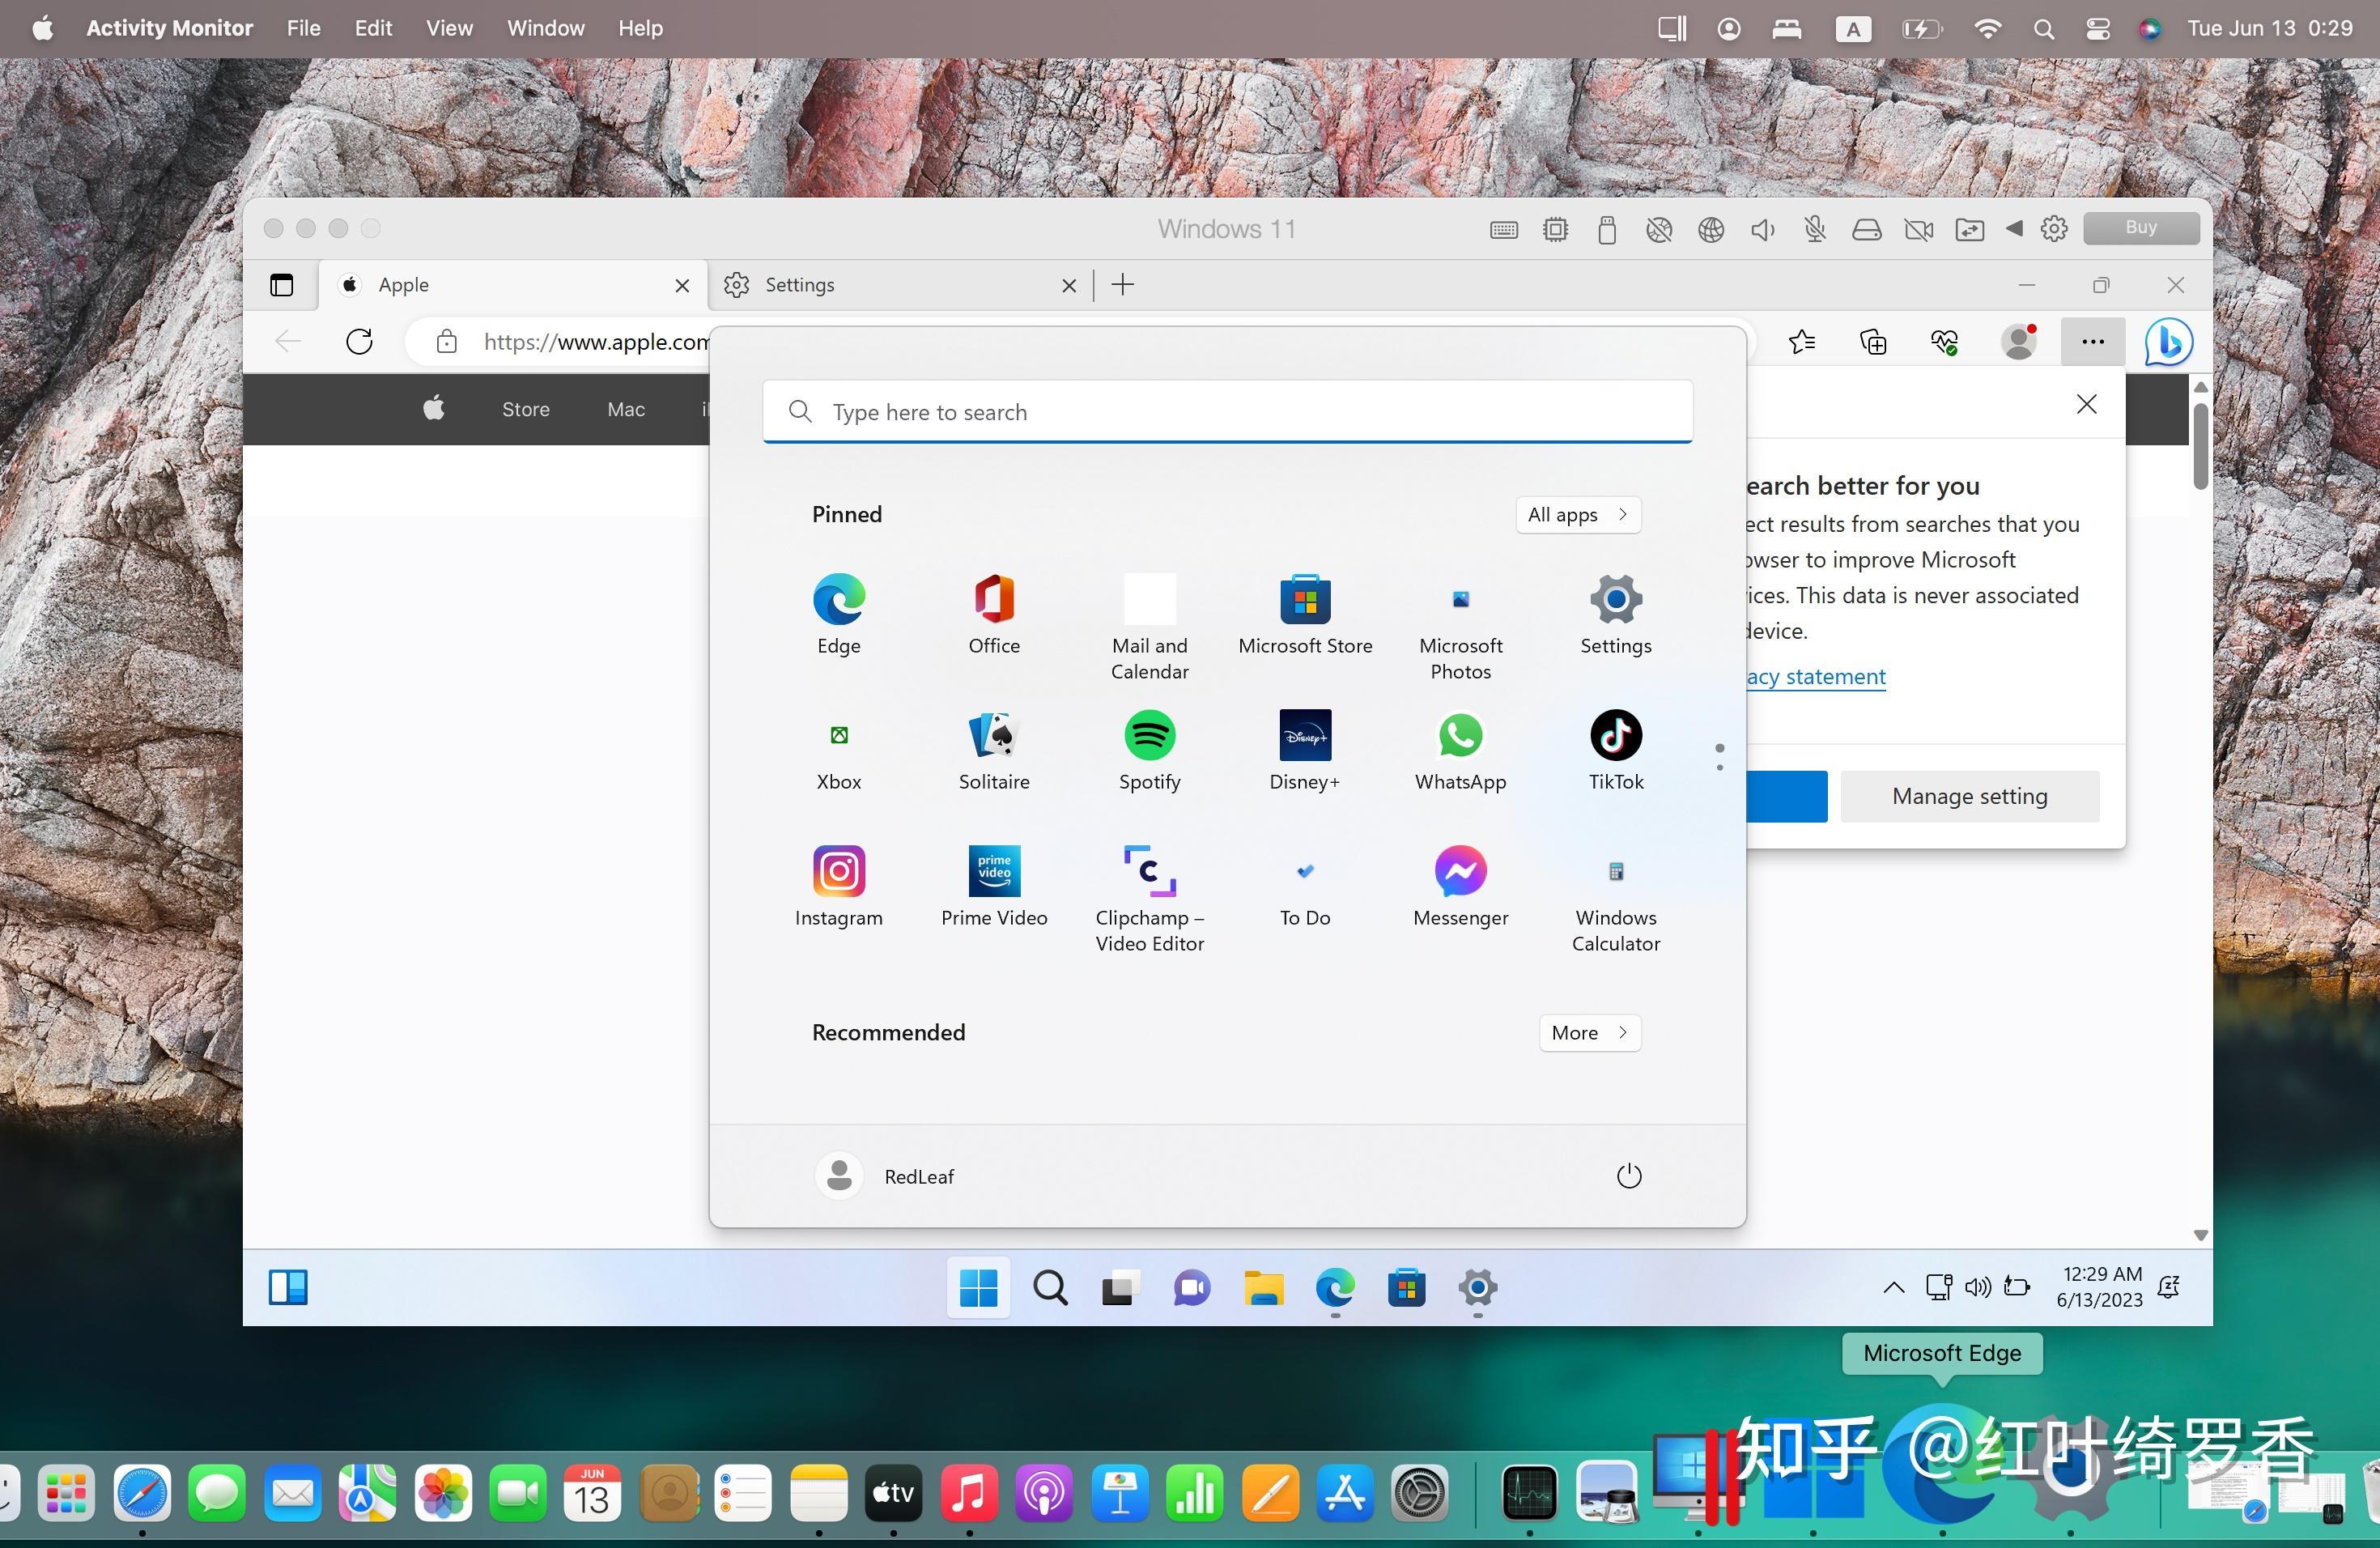The height and width of the screenshot is (1548, 2380).
Task: Open the Parallels configuration gear icon
Action: pos(2053,229)
